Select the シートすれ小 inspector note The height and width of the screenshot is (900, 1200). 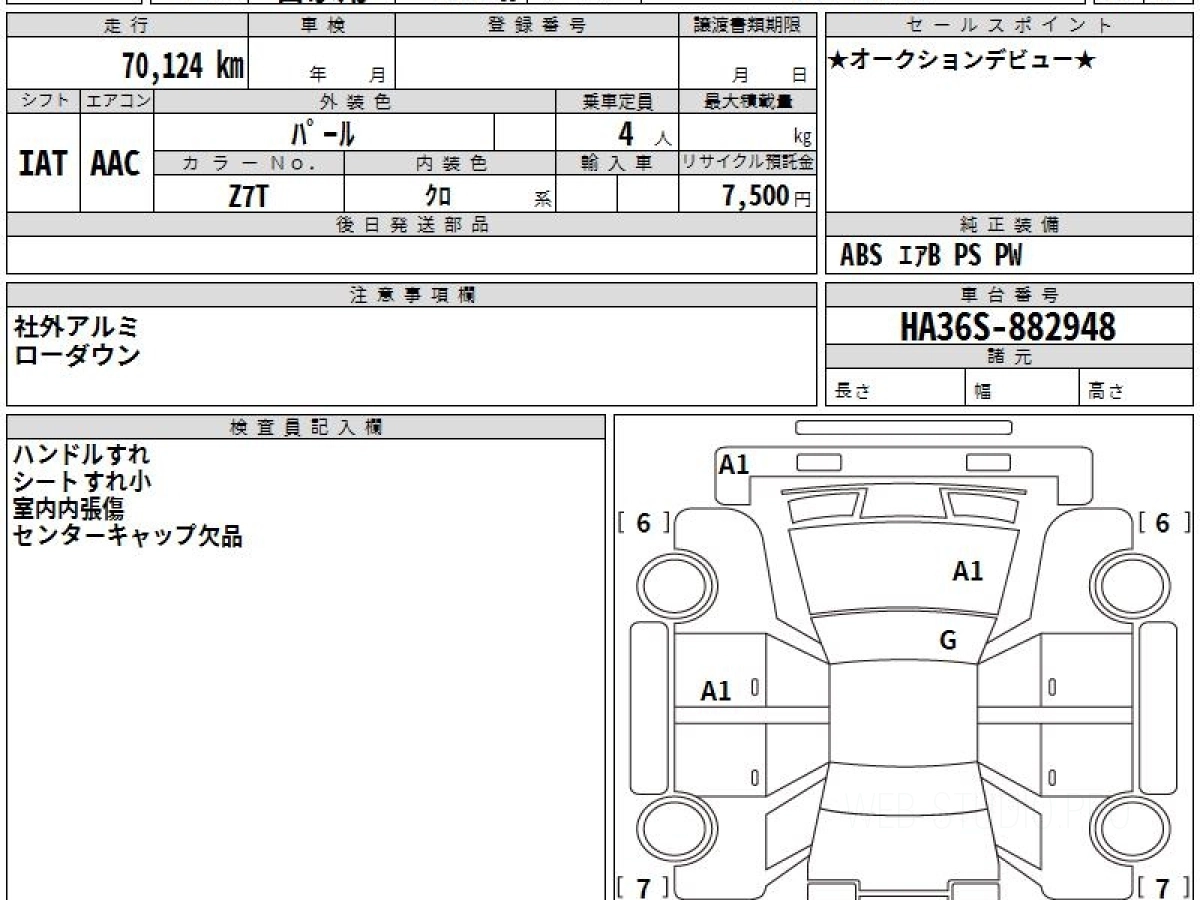coord(82,482)
